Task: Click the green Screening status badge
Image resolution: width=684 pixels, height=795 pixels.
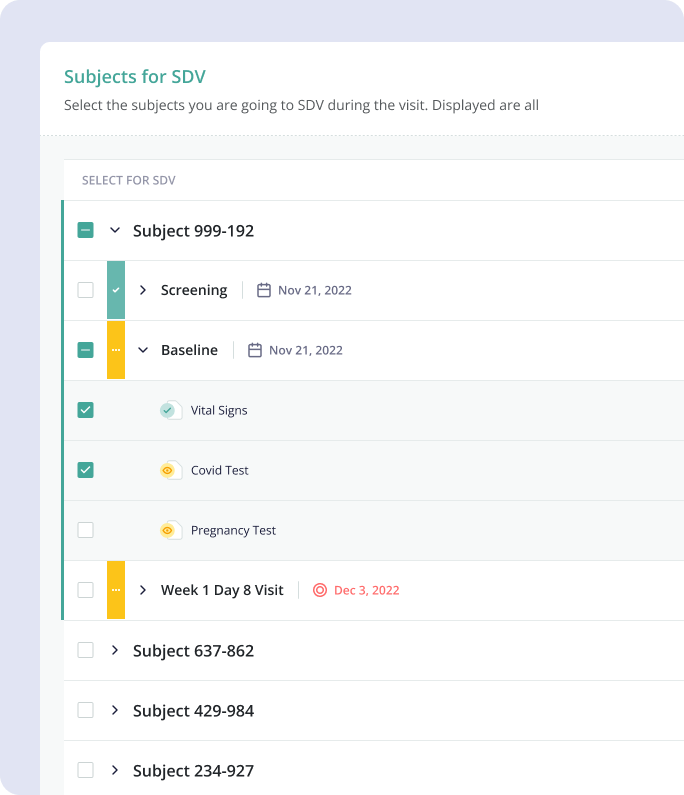Action: (x=116, y=290)
